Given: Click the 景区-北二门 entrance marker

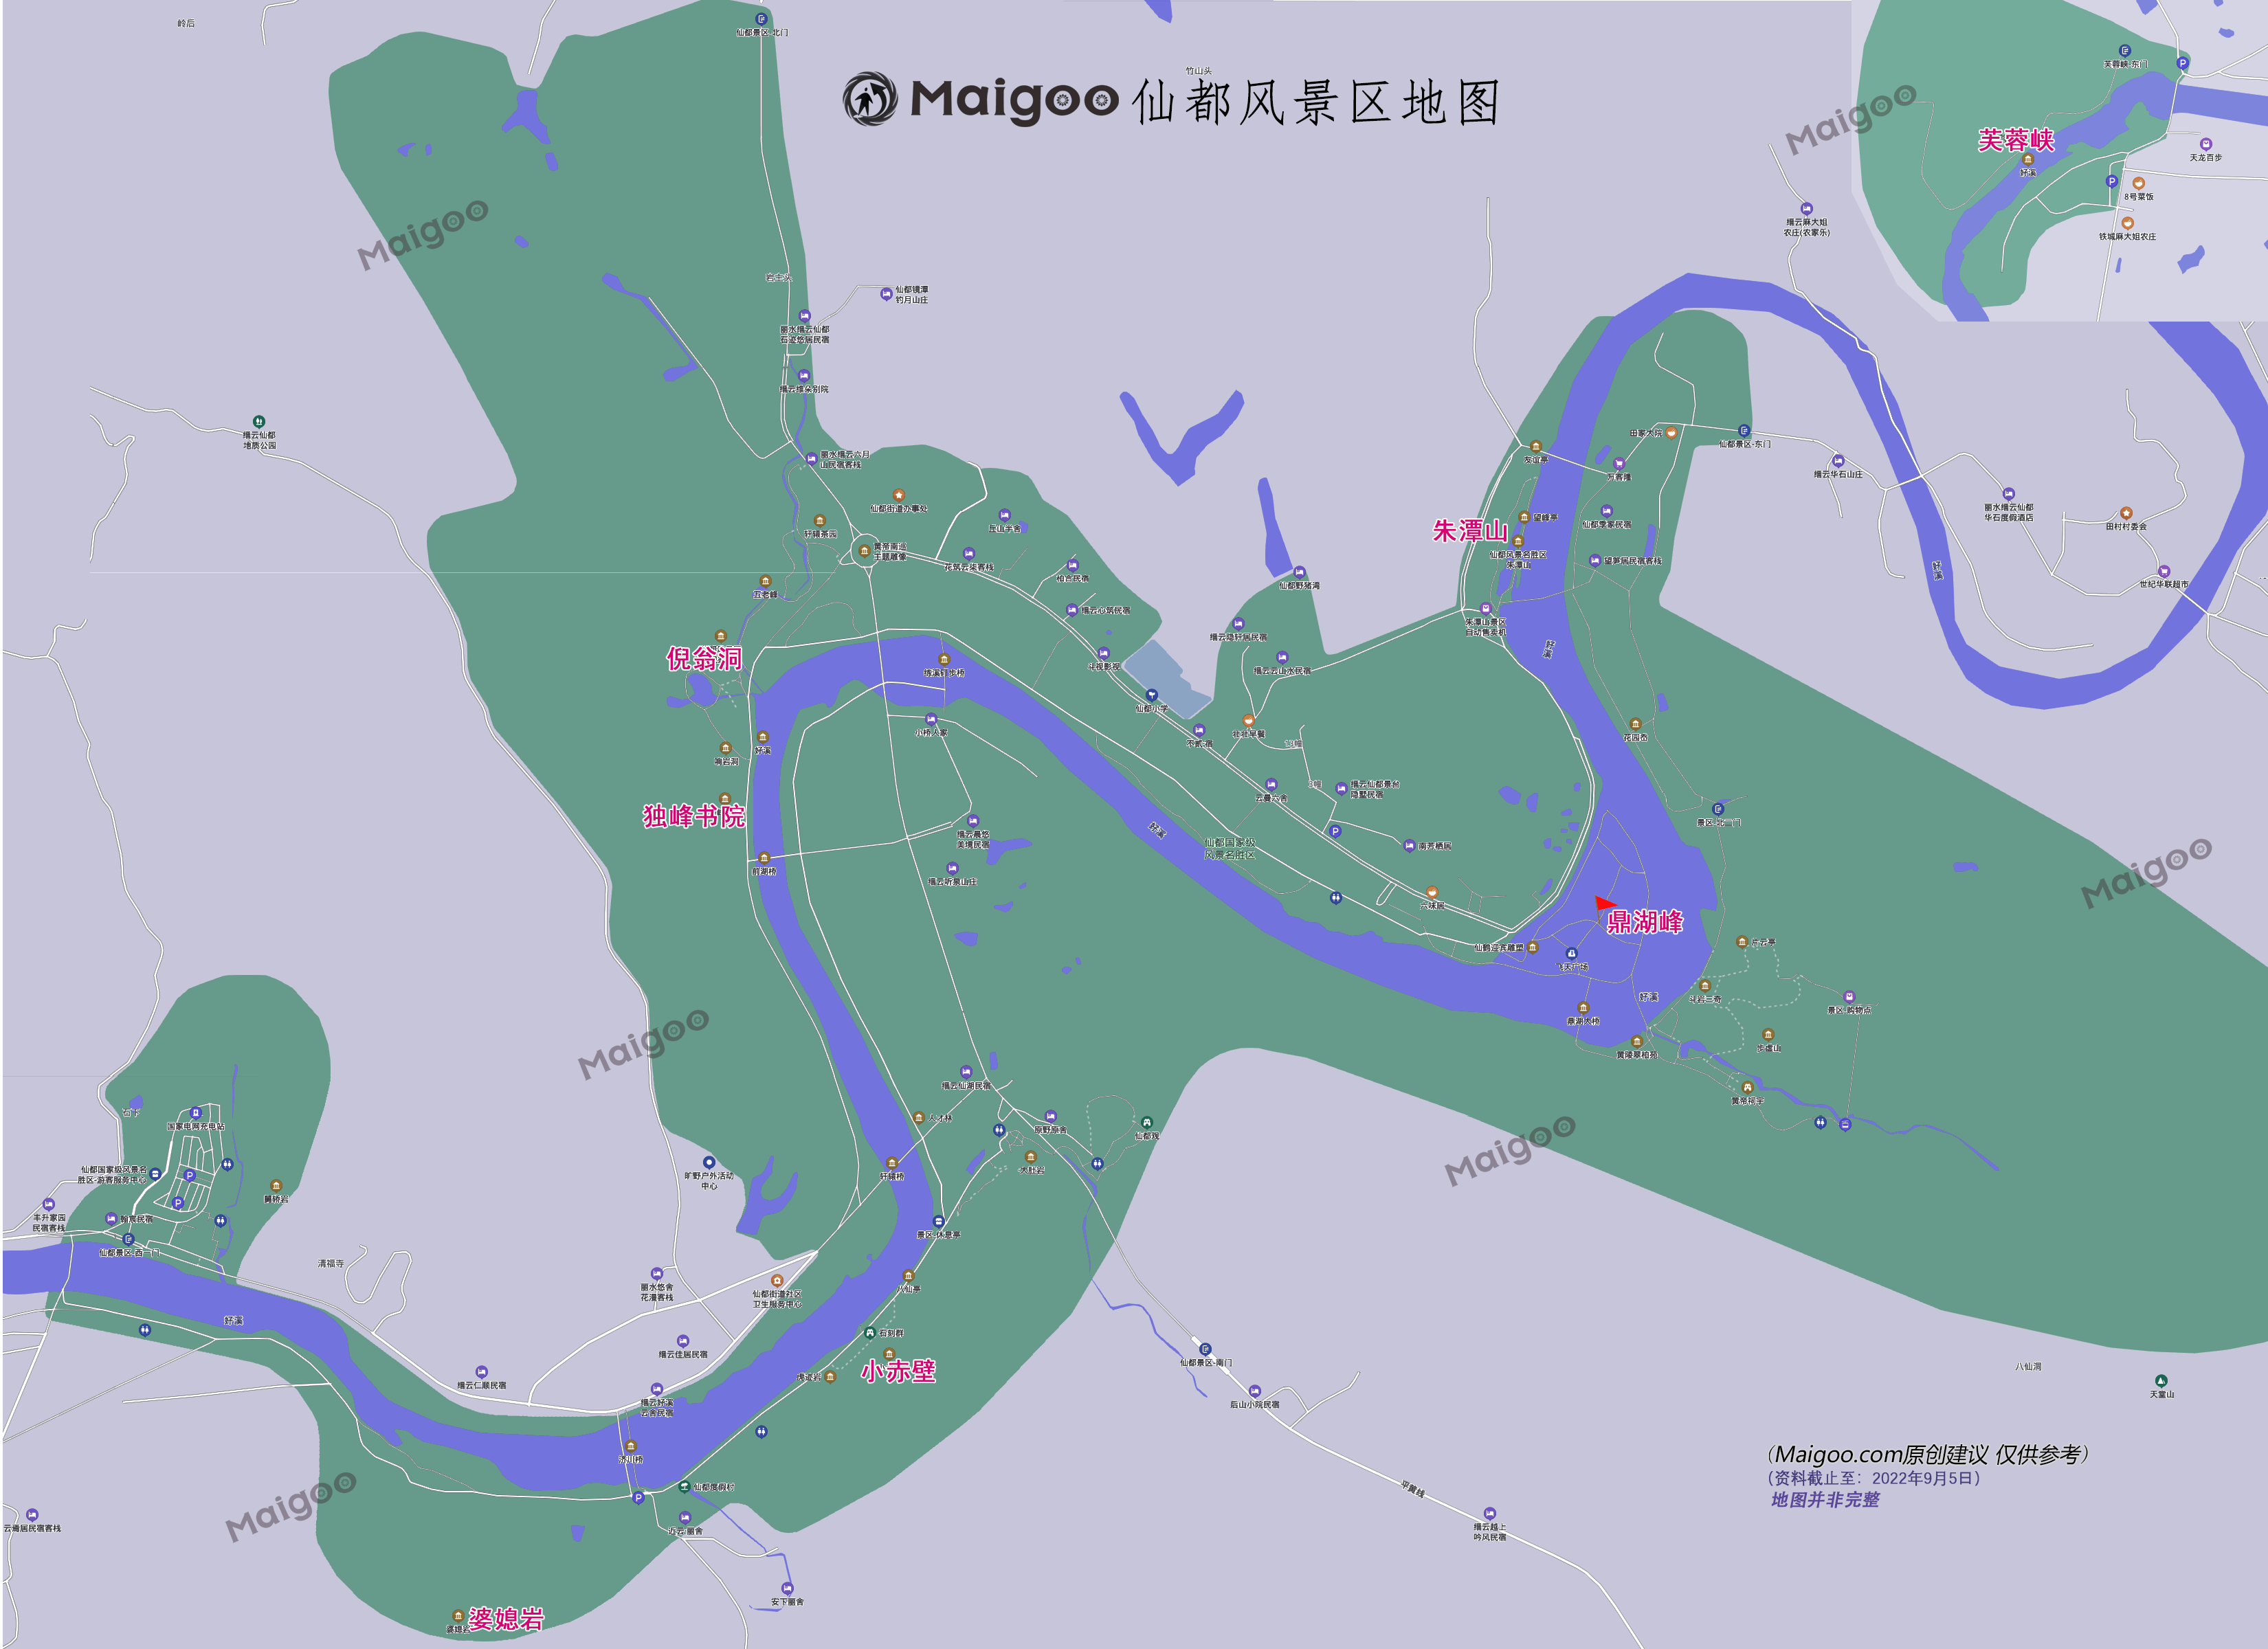Looking at the screenshot, I should (x=1718, y=809).
